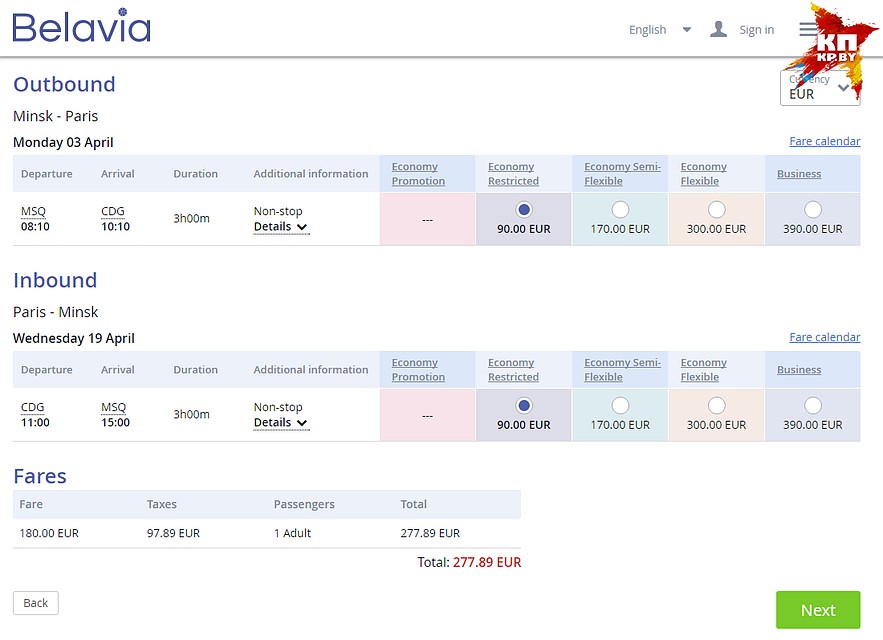
Task: Open inbound Business header link
Action: [799, 370]
